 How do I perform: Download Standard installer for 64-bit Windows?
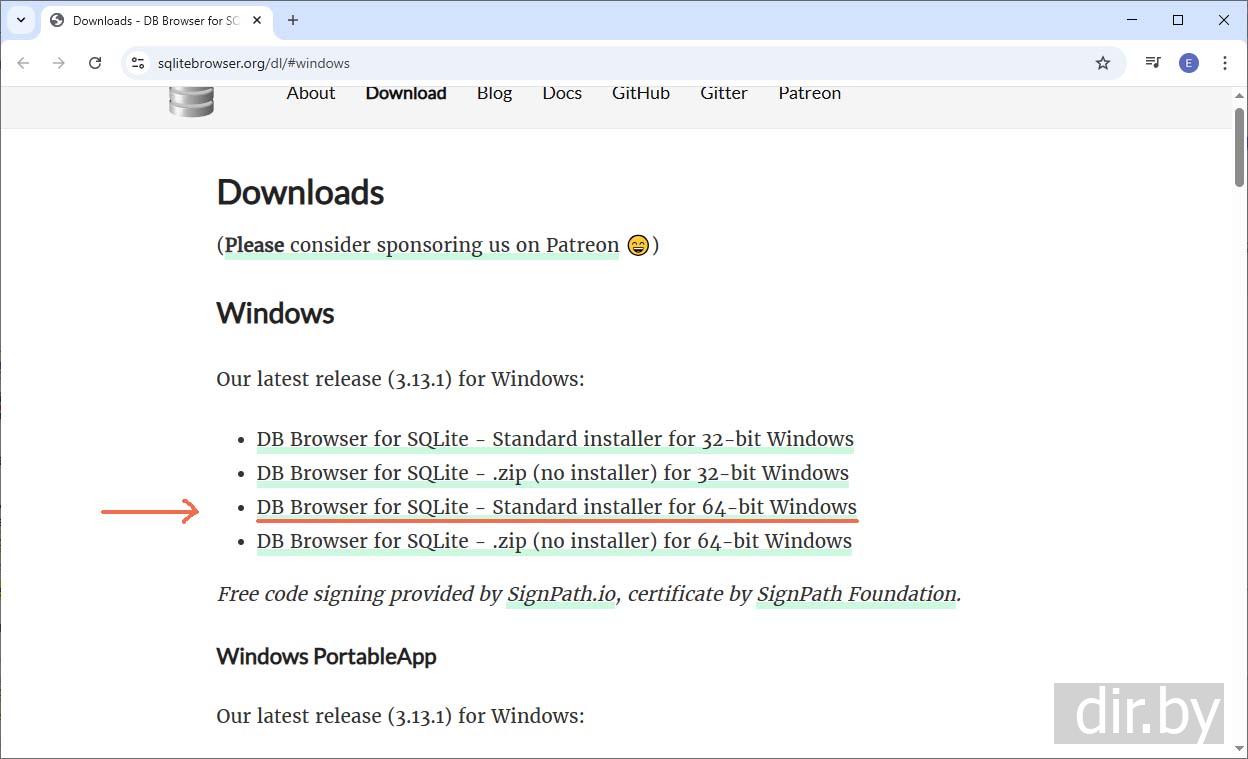coord(557,507)
